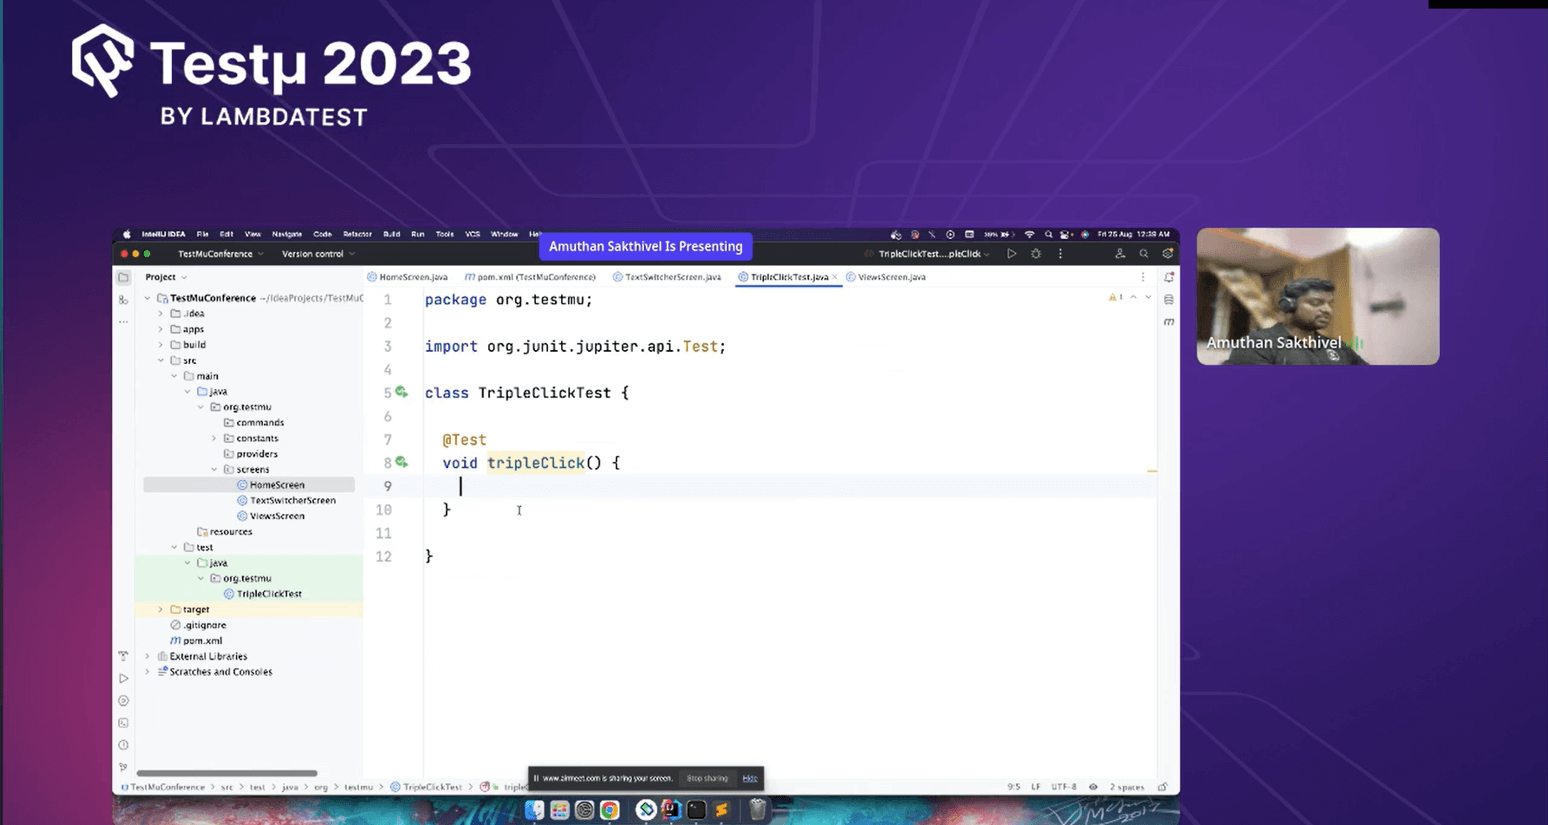Expand the apps folder
Viewport: 1548px width, 825px height.
click(160, 329)
